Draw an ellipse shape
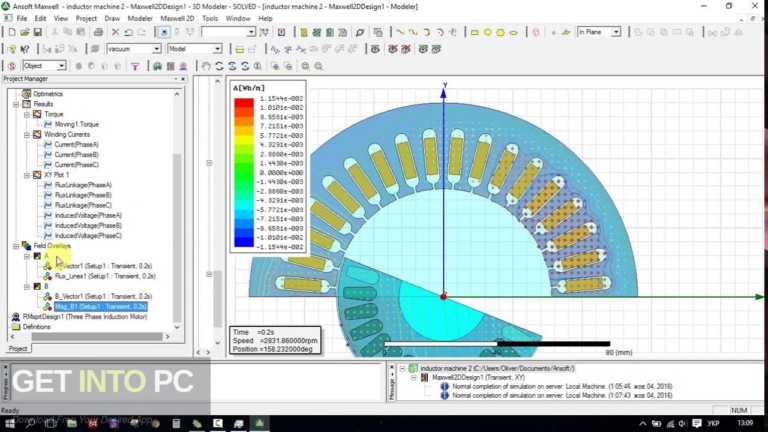 click(513, 32)
